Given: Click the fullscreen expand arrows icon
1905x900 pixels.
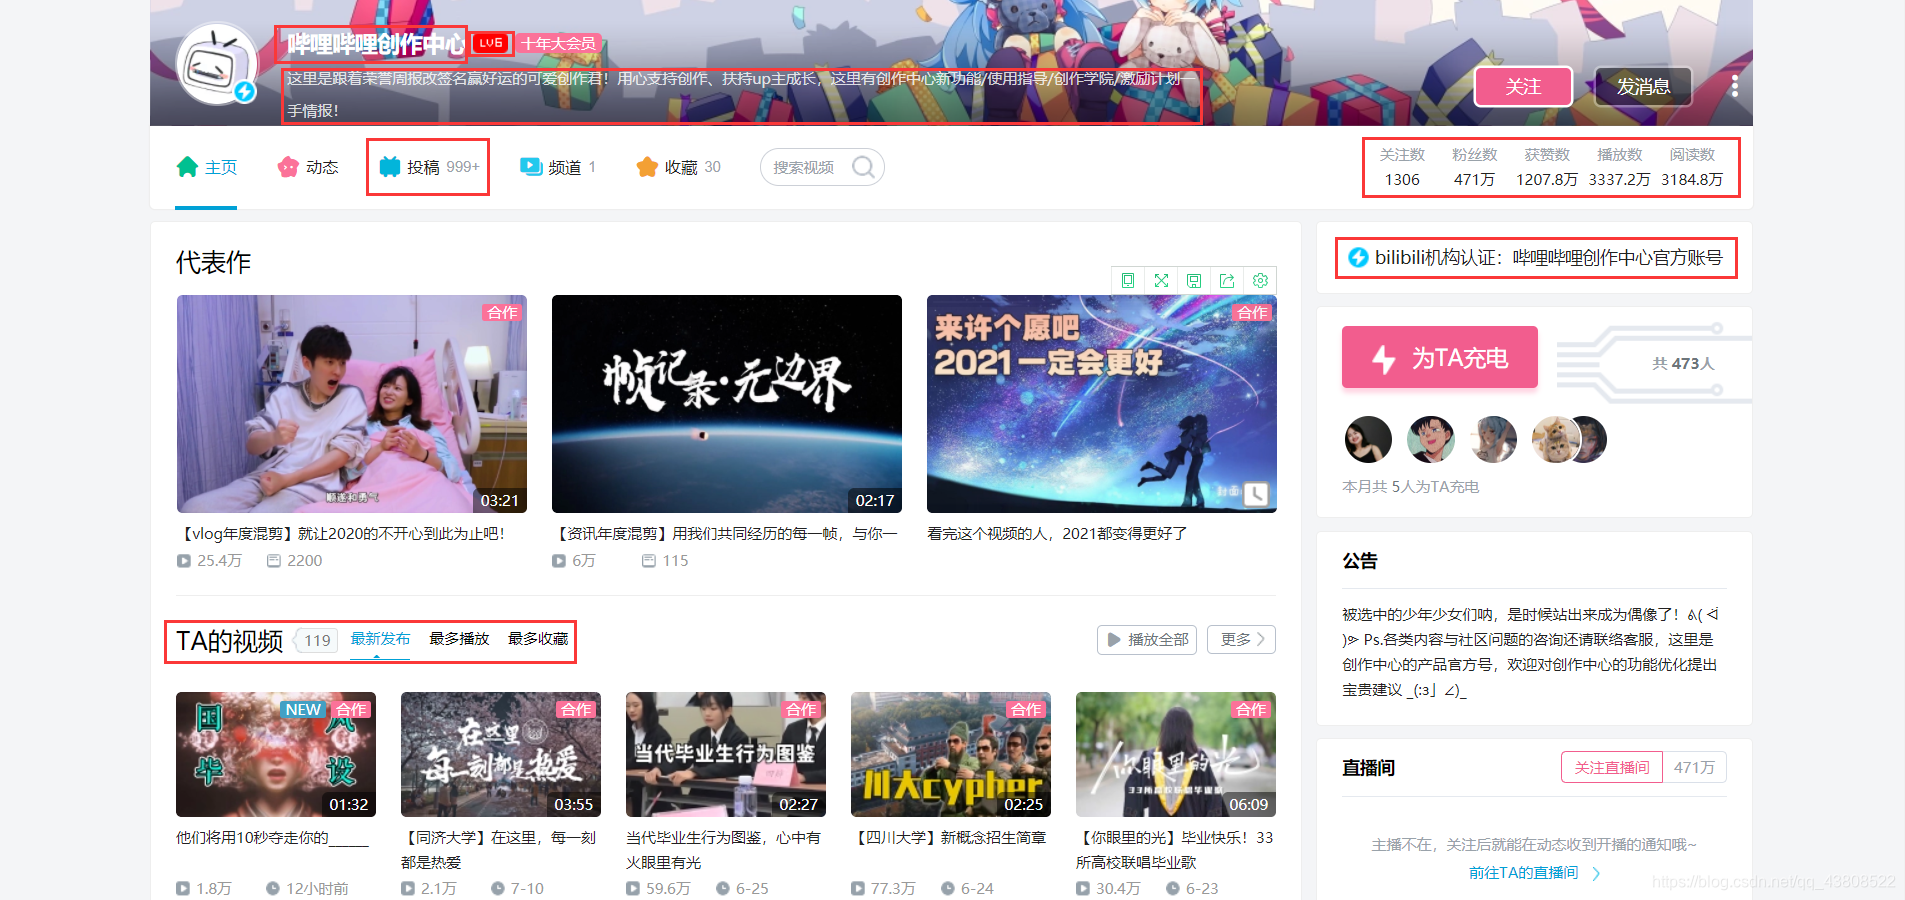Looking at the screenshot, I should click(x=1161, y=280).
